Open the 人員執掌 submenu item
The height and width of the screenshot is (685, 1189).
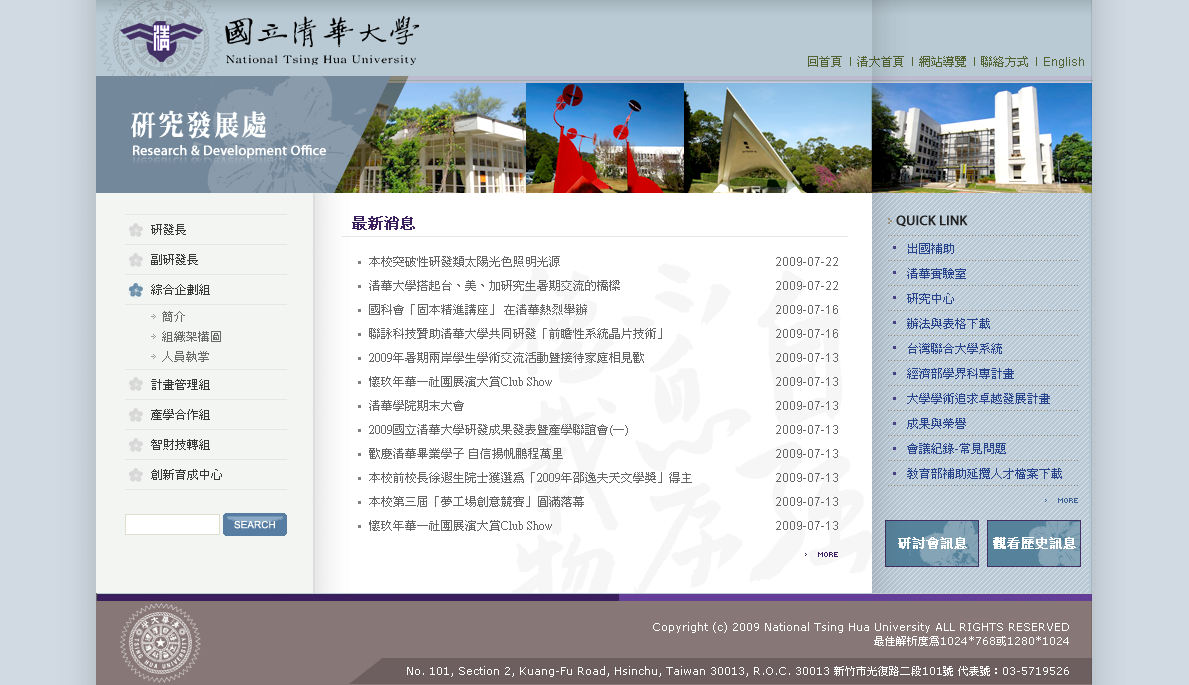click(185, 356)
